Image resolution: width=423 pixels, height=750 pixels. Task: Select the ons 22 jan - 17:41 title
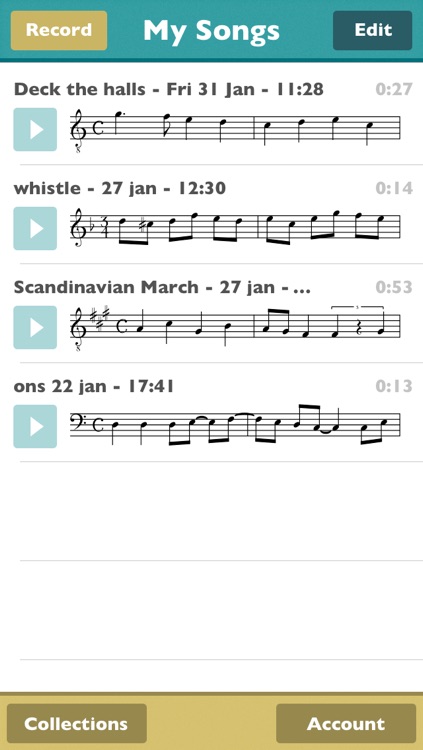94,386
